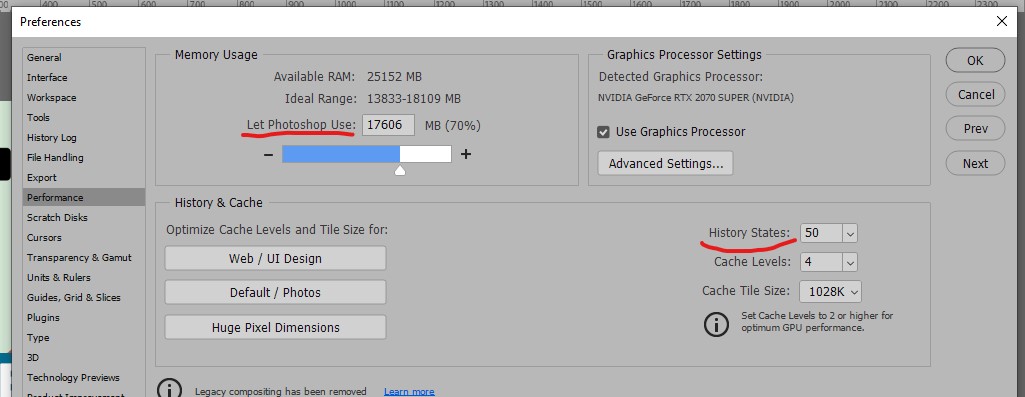
Task: Click the Ideal Range 13833-18109 MB text
Action: pyautogui.click(x=414, y=99)
